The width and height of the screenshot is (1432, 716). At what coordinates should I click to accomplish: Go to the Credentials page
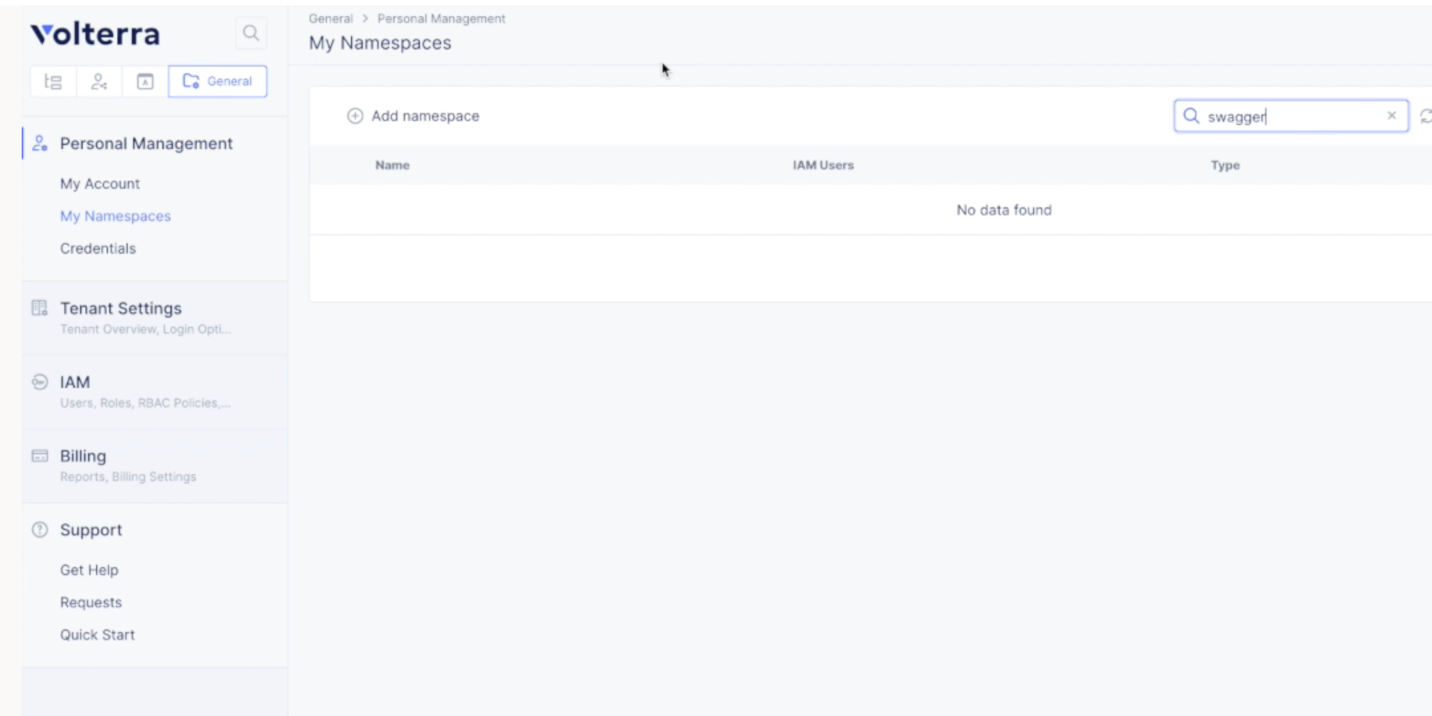click(98, 248)
